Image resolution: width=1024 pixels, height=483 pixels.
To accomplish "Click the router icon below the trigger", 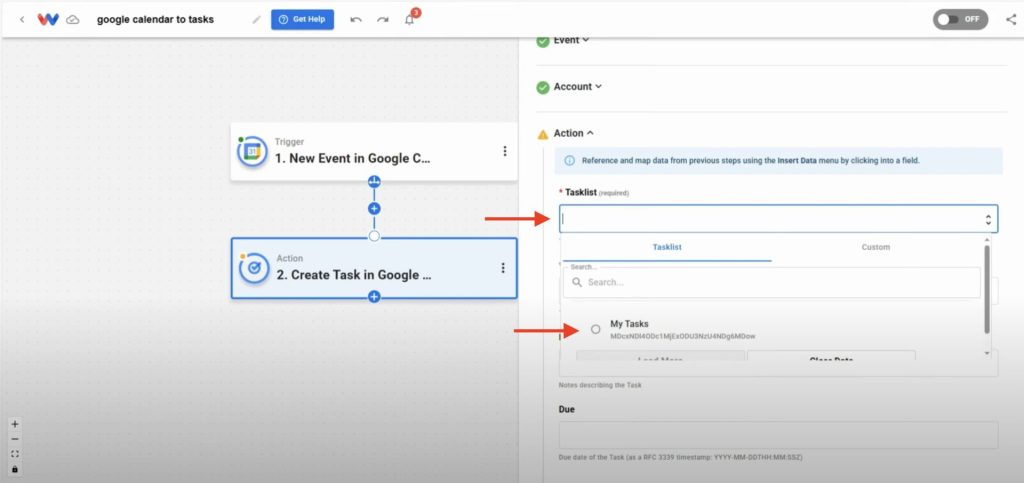I will tap(374, 181).
